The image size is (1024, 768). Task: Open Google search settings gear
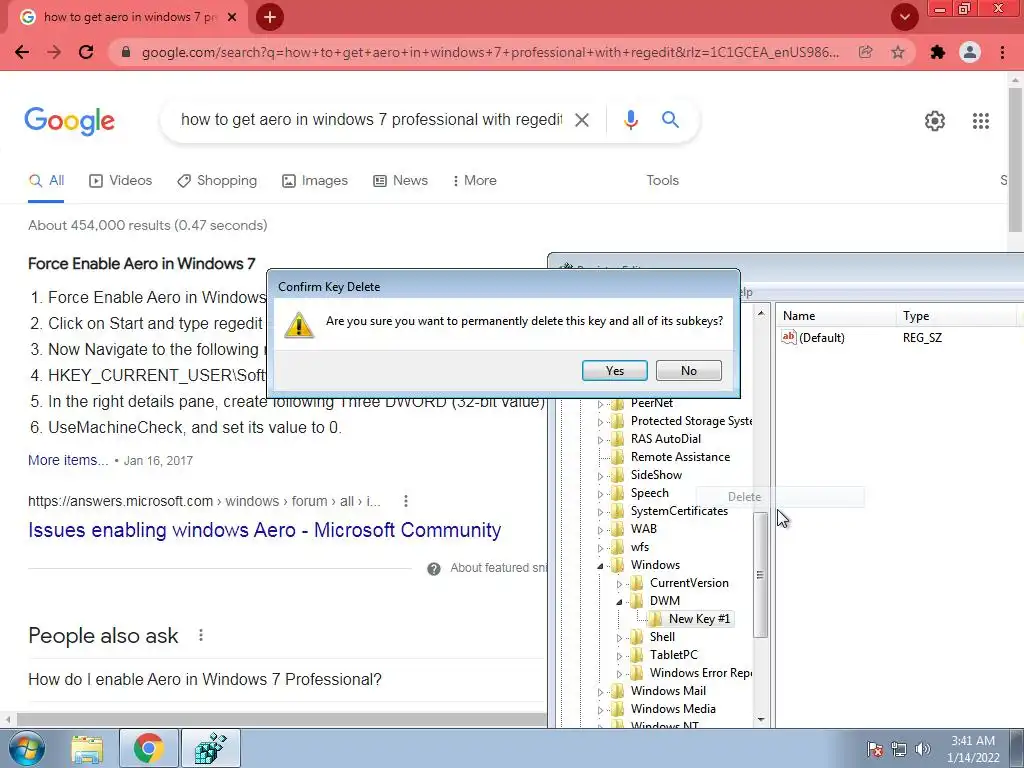click(935, 121)
